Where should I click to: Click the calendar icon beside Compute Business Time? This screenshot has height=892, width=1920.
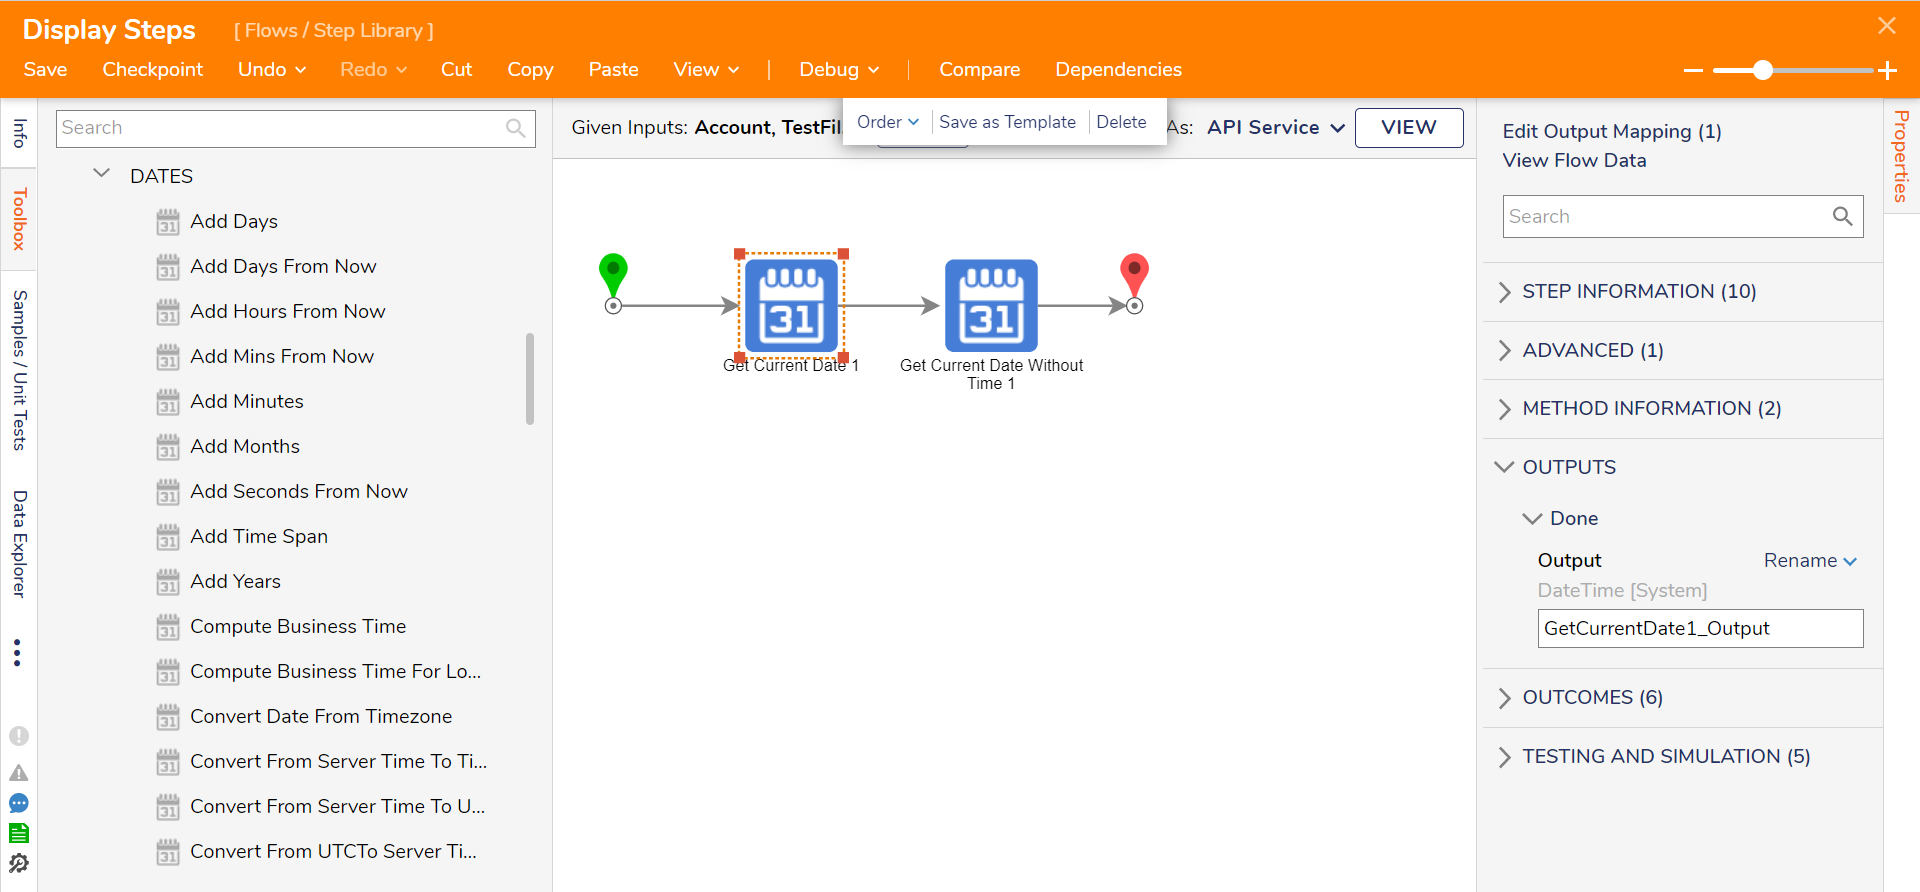(x=168, y=627)
